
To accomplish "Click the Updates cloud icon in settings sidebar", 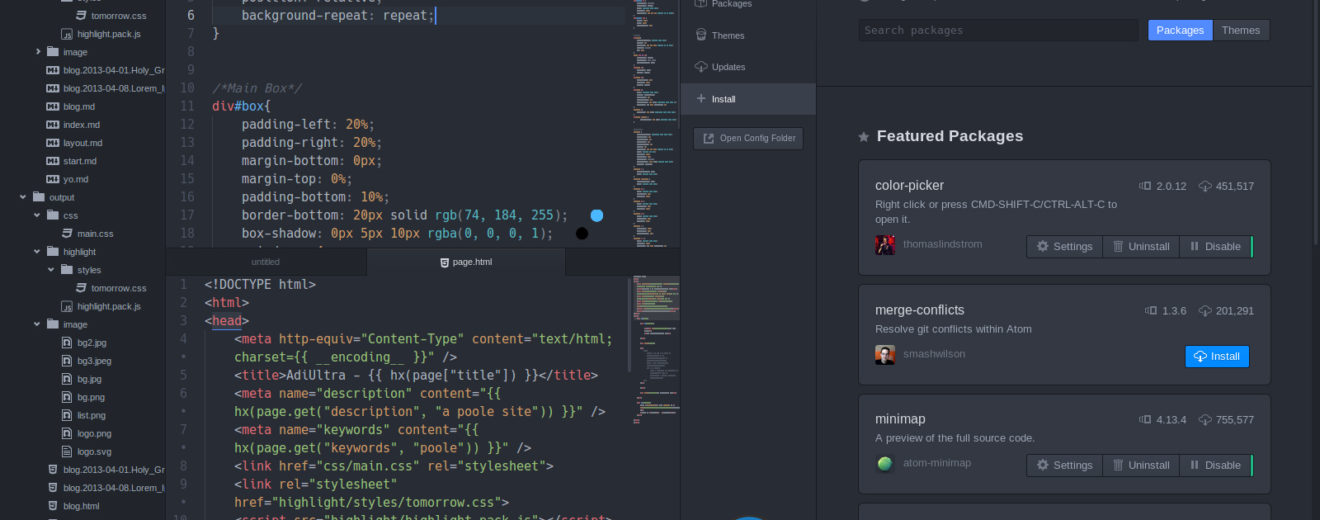I will pyautogui.click(x=701, y=67).
